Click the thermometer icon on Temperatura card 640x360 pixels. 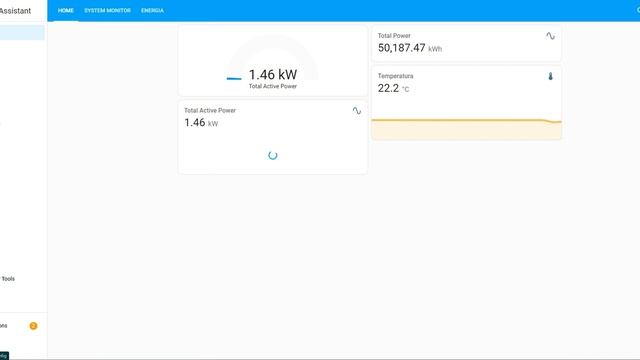pos(550,76)
